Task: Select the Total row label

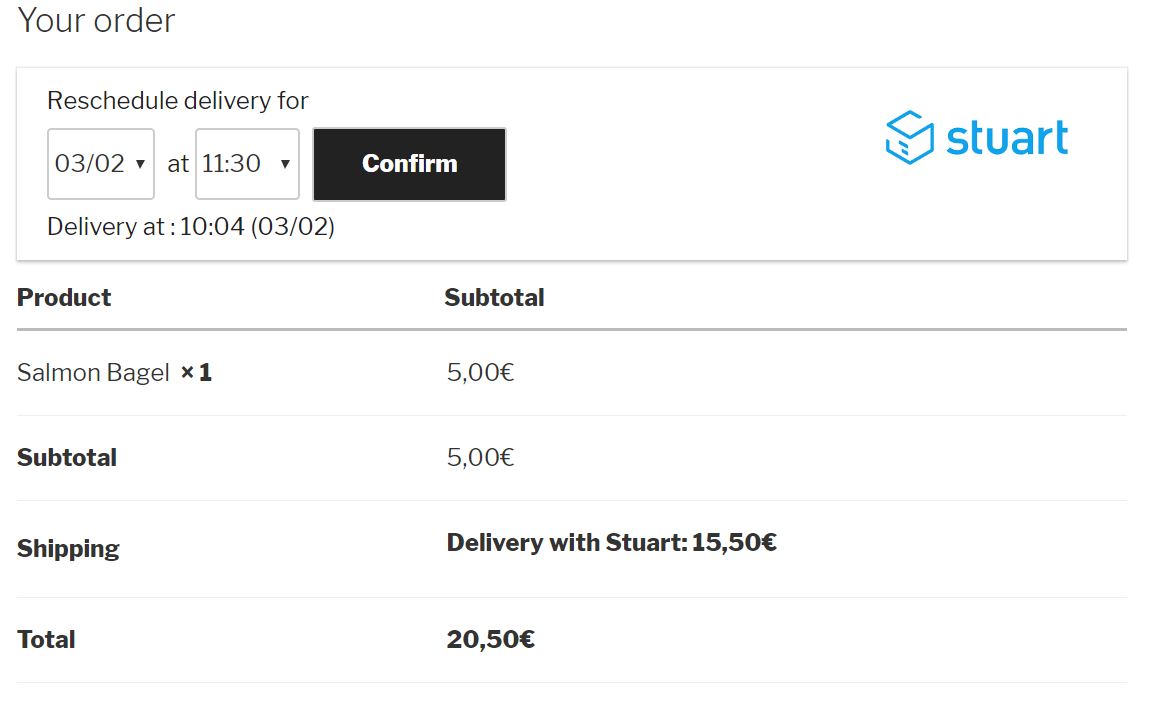Action: (45, 639)
